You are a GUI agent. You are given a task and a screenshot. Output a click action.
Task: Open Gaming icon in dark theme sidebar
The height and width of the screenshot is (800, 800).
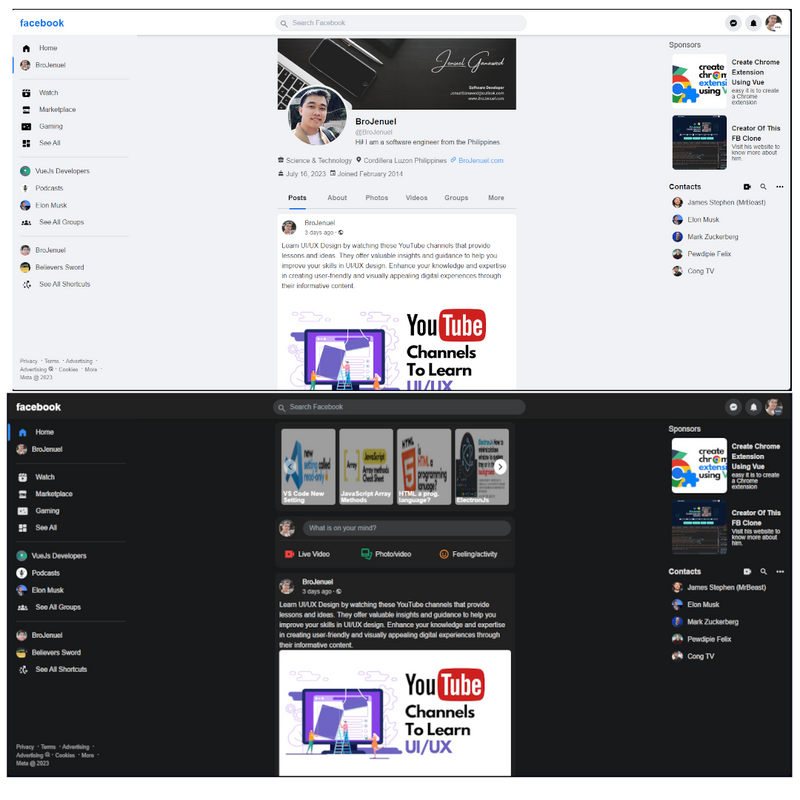pyautogui.click(x=22, y=511)
